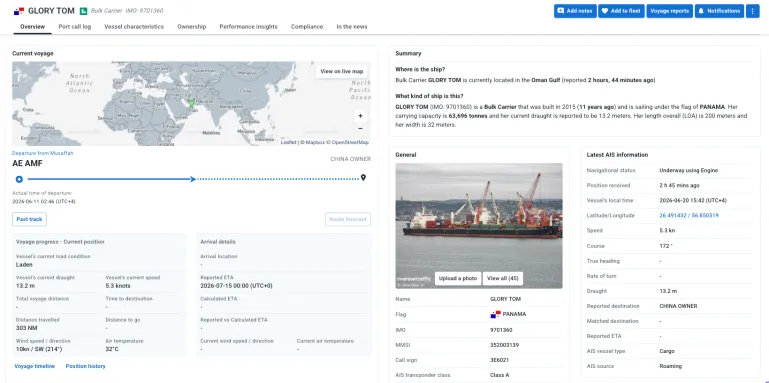Open the Position history link
Image resolution: width=769 pixels, height=383 pixels.
(x=85, y=366)
